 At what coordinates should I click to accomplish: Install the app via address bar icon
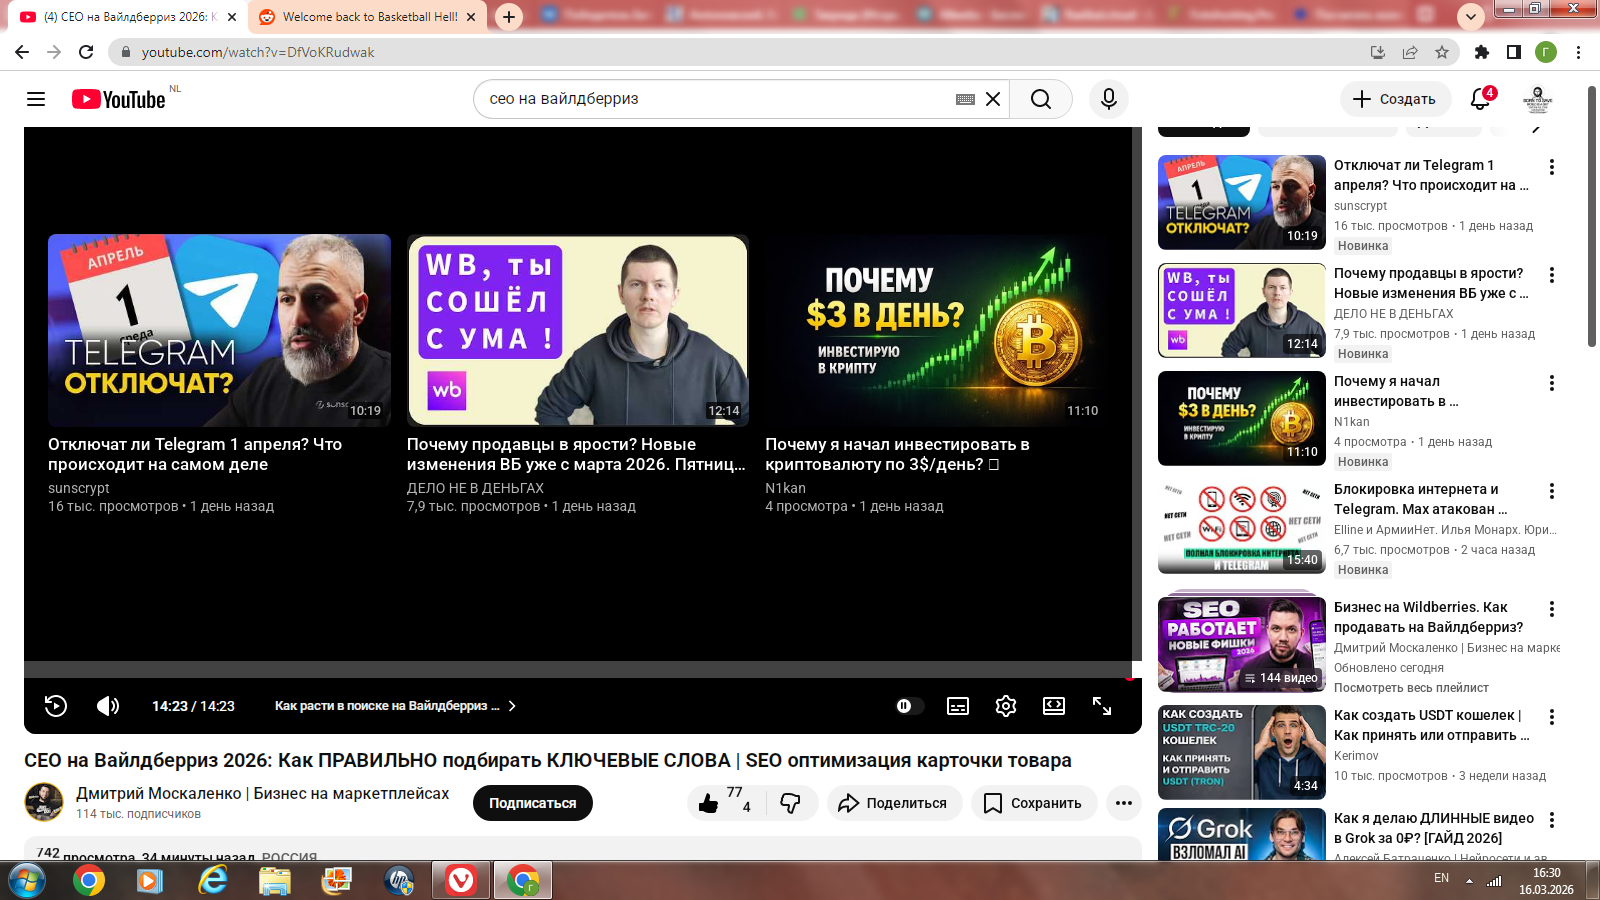tap(1378, 52)
